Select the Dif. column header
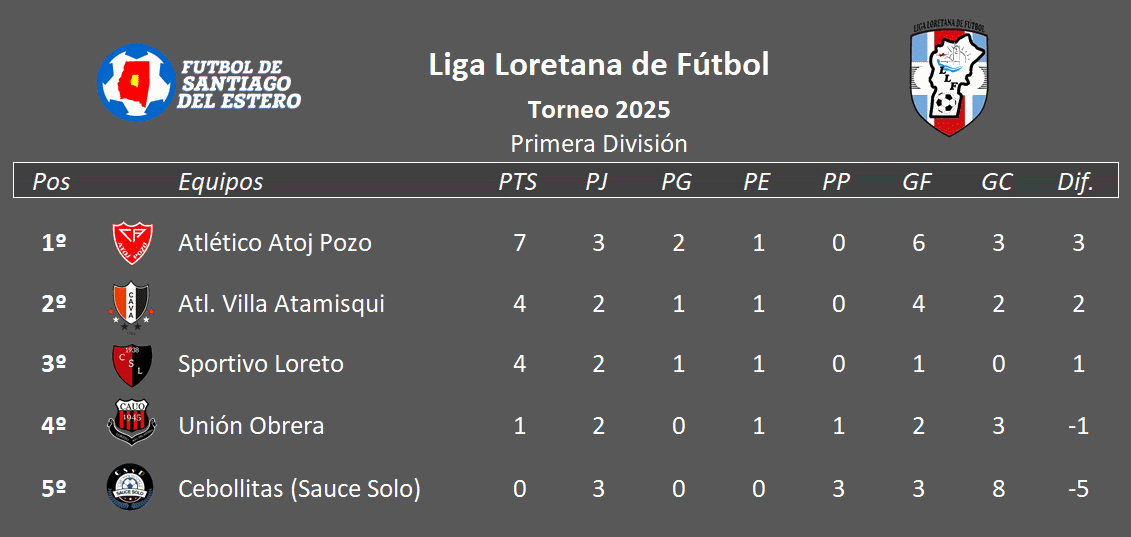1131x537 pixels. tap(1076, 182)
